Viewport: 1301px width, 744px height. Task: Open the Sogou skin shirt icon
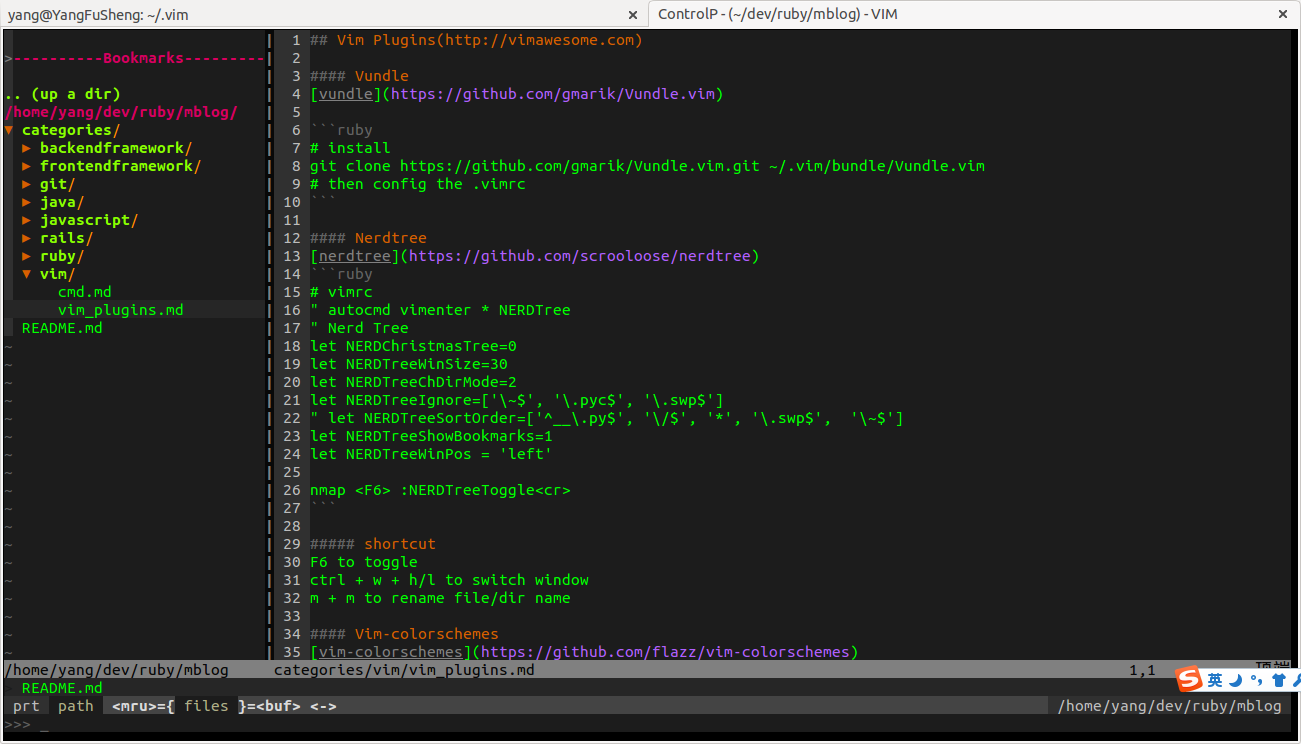pyautogui.click(x=1278, y=681)
